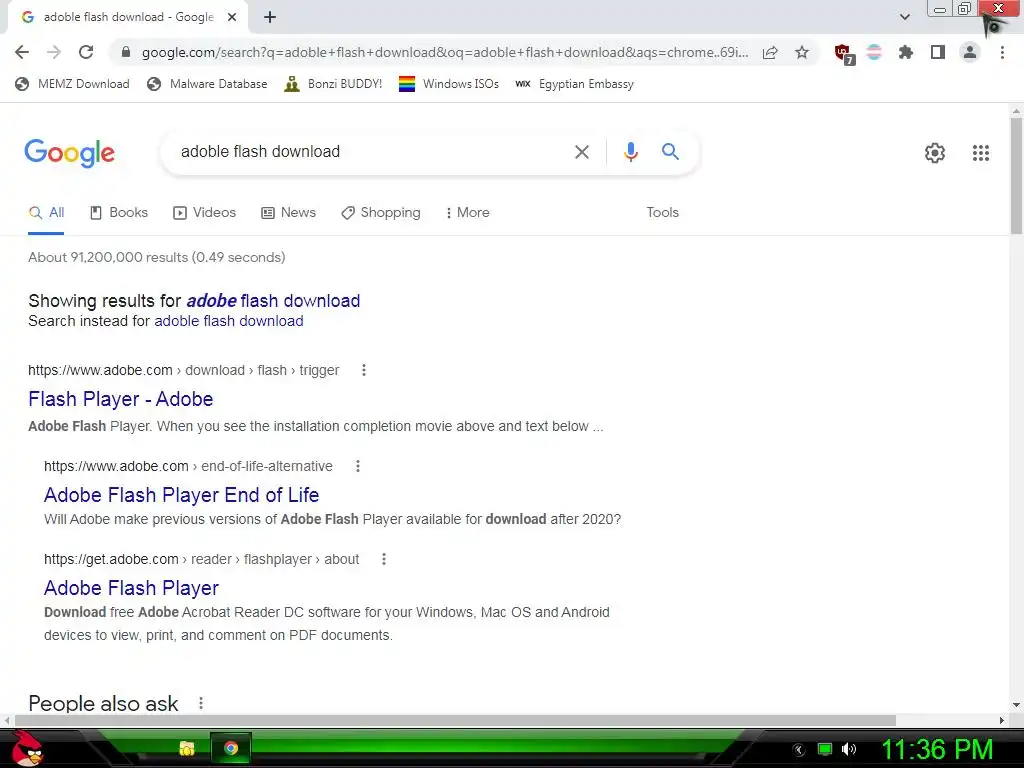This screenshot has width=1024, height=768.
Task: Close the adoble flash download tab
Action: [232, 17]
